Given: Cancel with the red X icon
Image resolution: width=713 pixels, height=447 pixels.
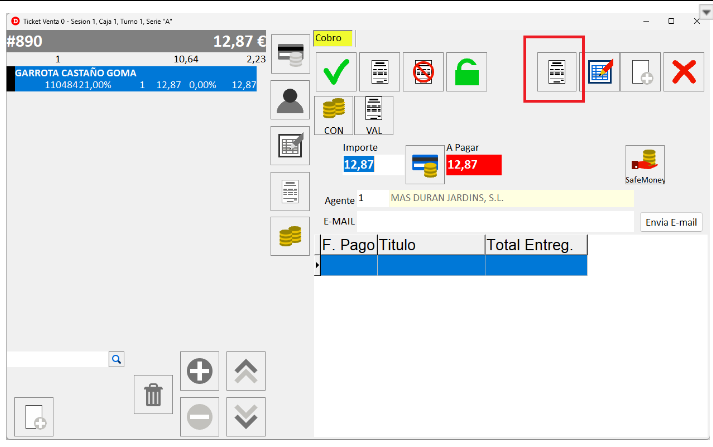Looking at the screenshot, I should (x=683, y=72).
